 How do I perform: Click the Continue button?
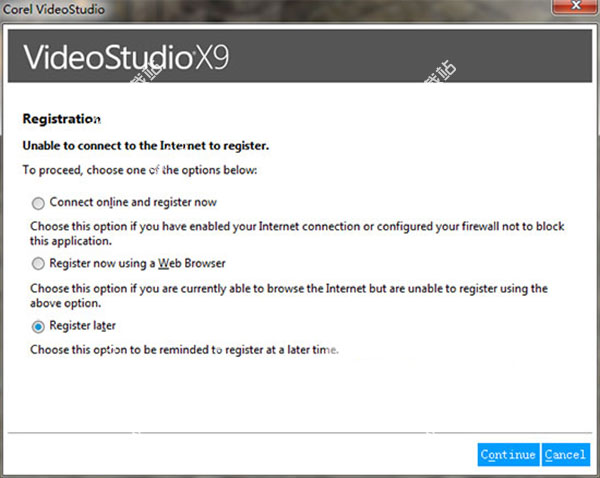coord(508,455)
